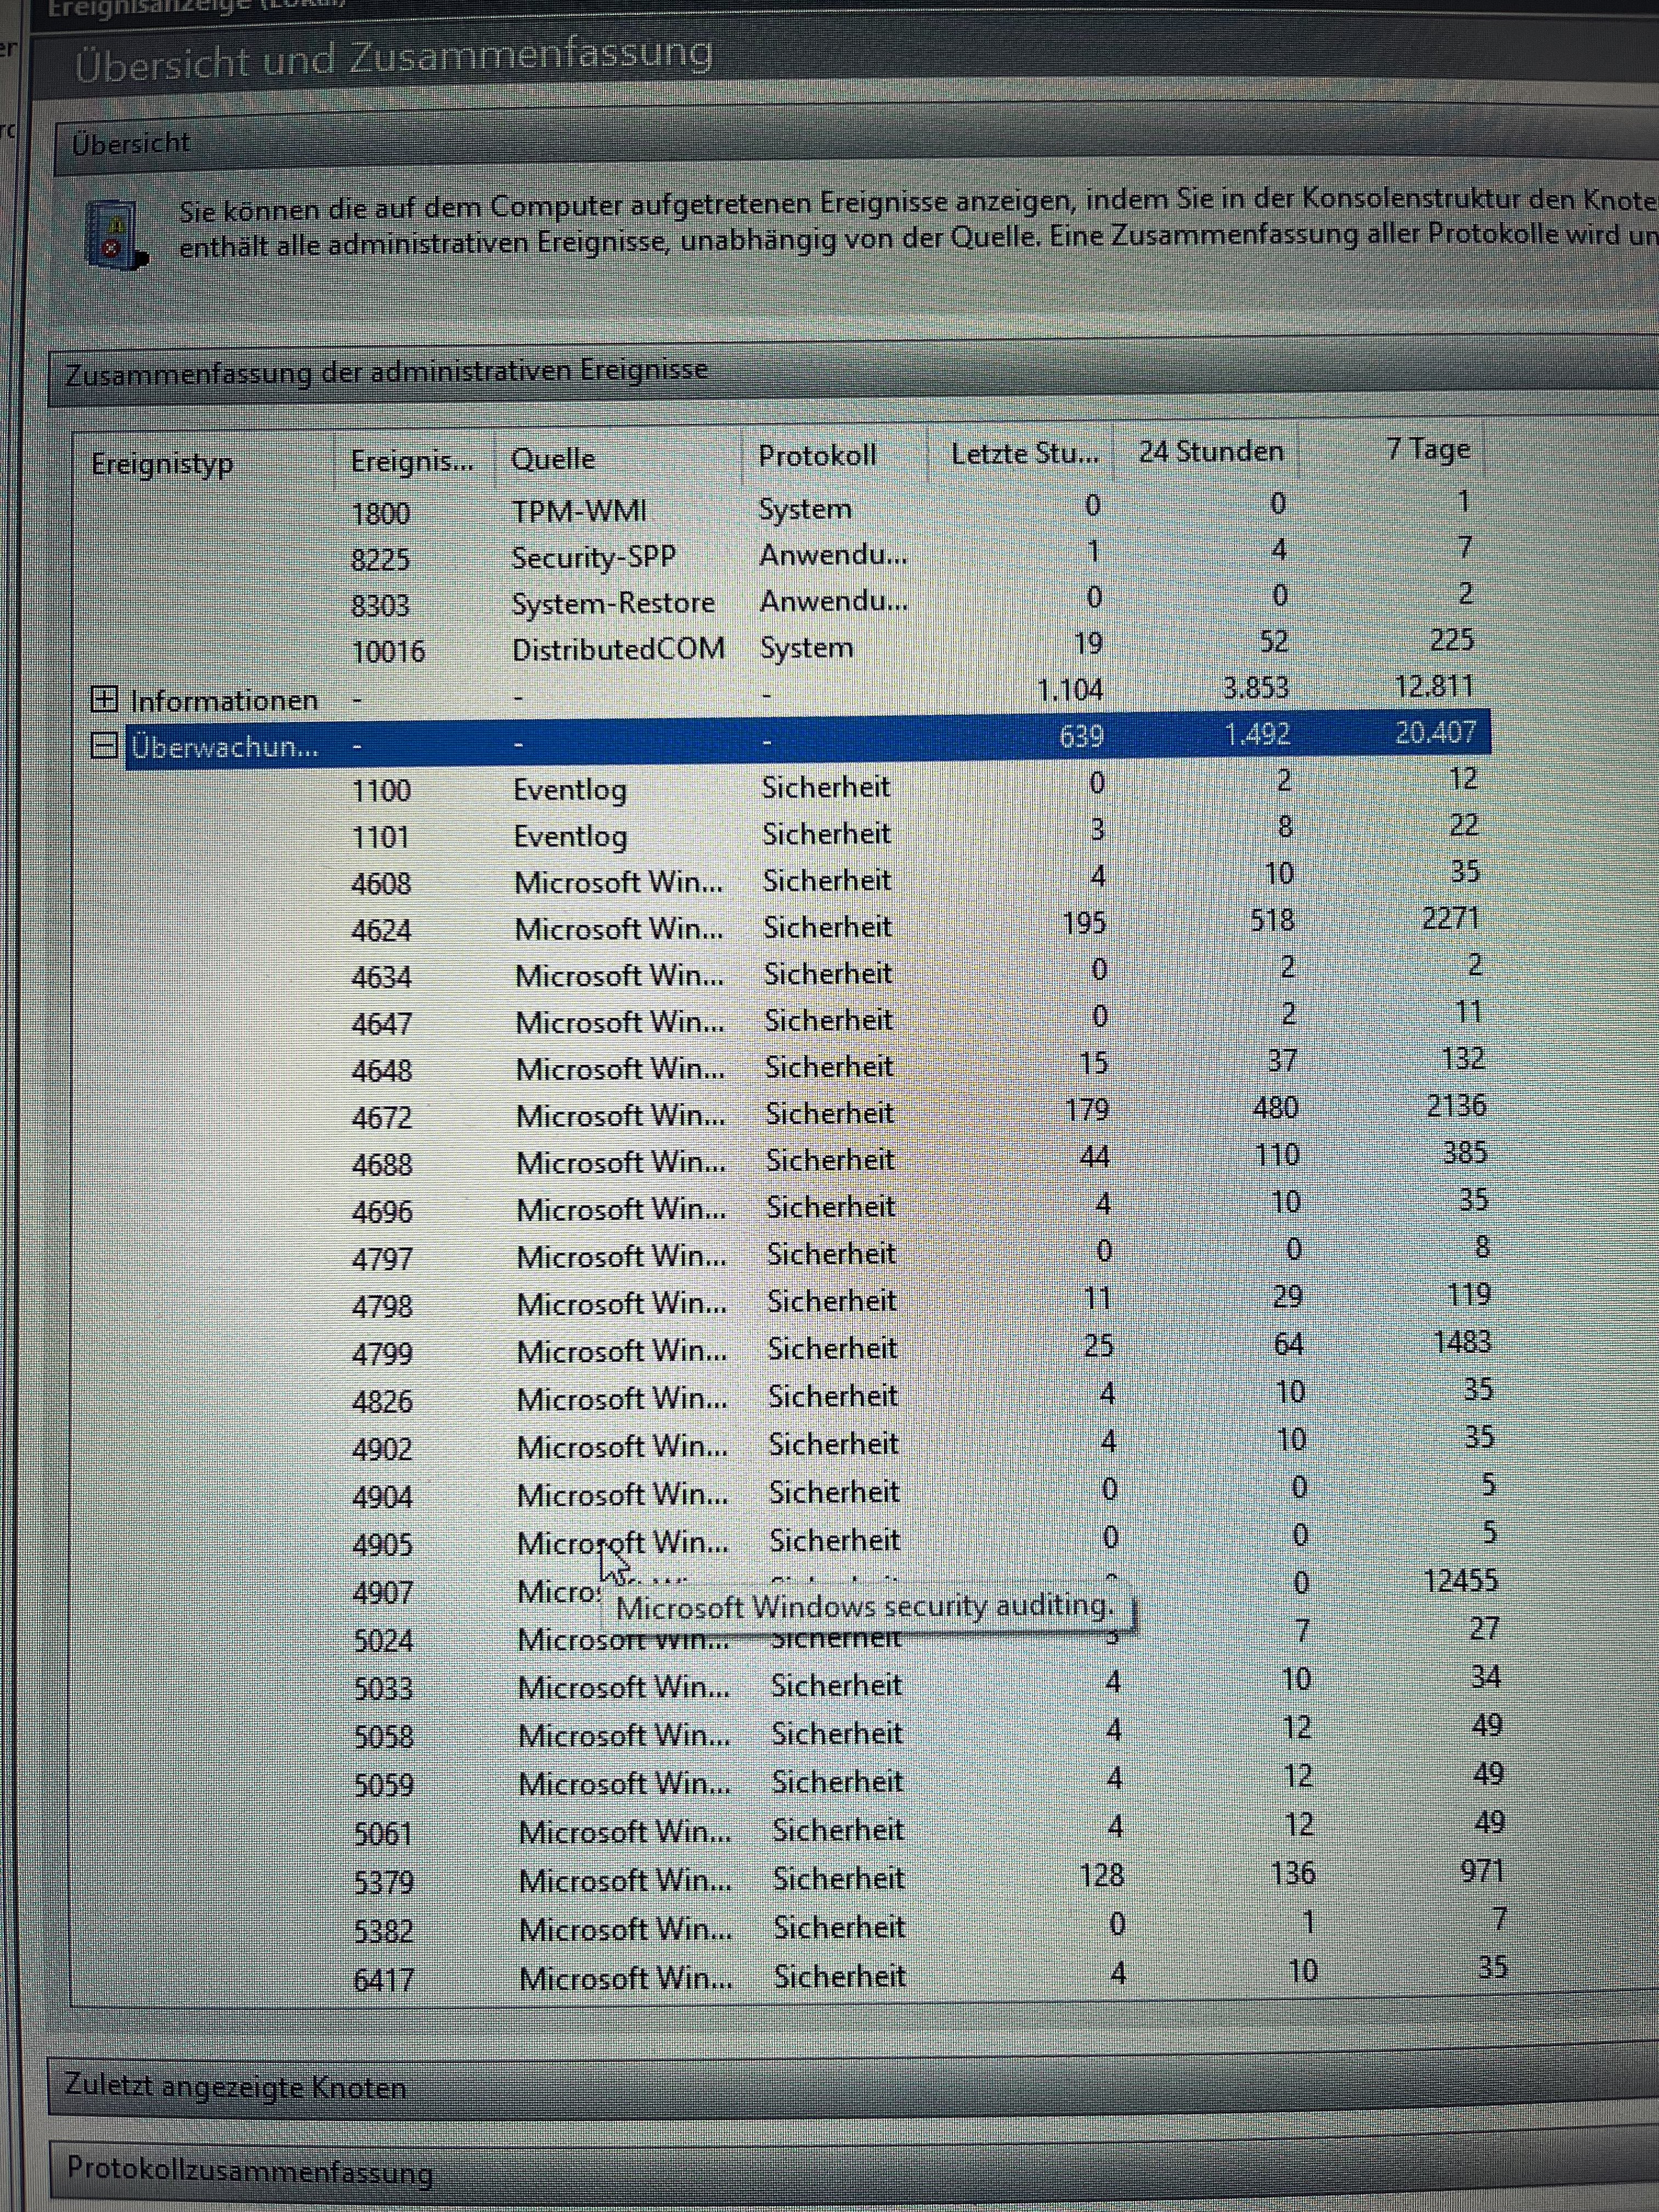Click the event viewer overview book icon
1659x2212 pixels.
114,234
